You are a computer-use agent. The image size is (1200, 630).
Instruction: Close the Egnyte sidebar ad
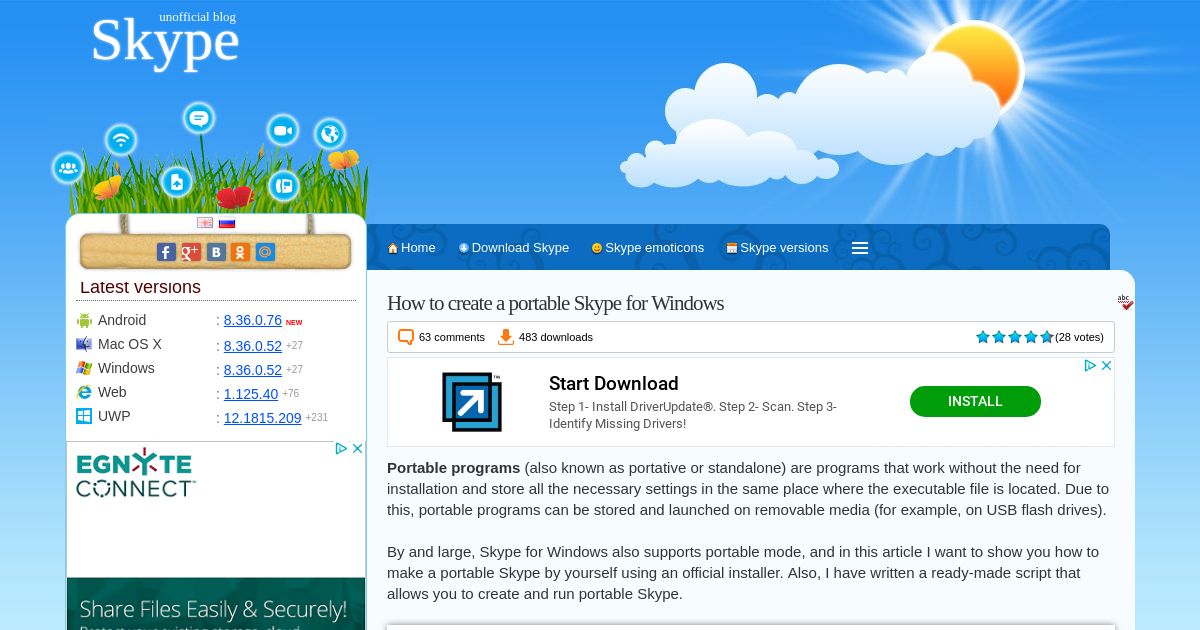[x=357, y=449]
